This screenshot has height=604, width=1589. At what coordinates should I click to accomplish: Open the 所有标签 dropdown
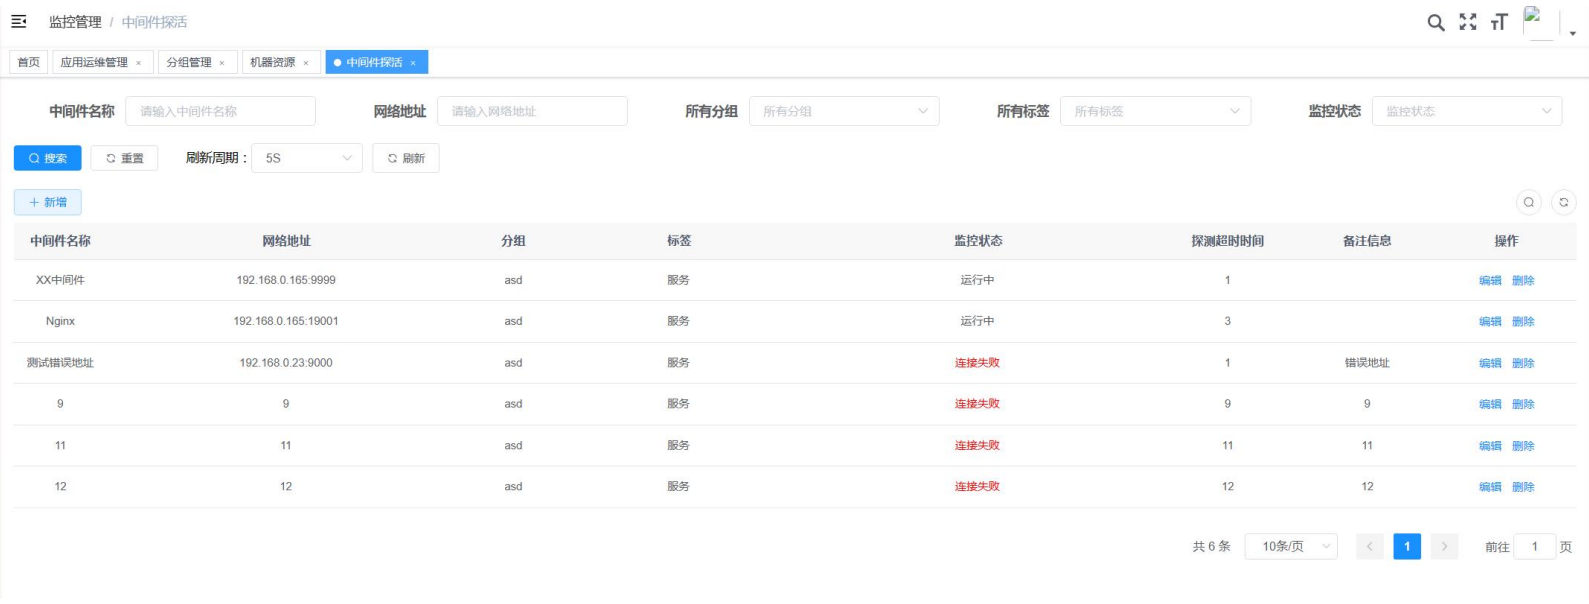coord(1155,111)
